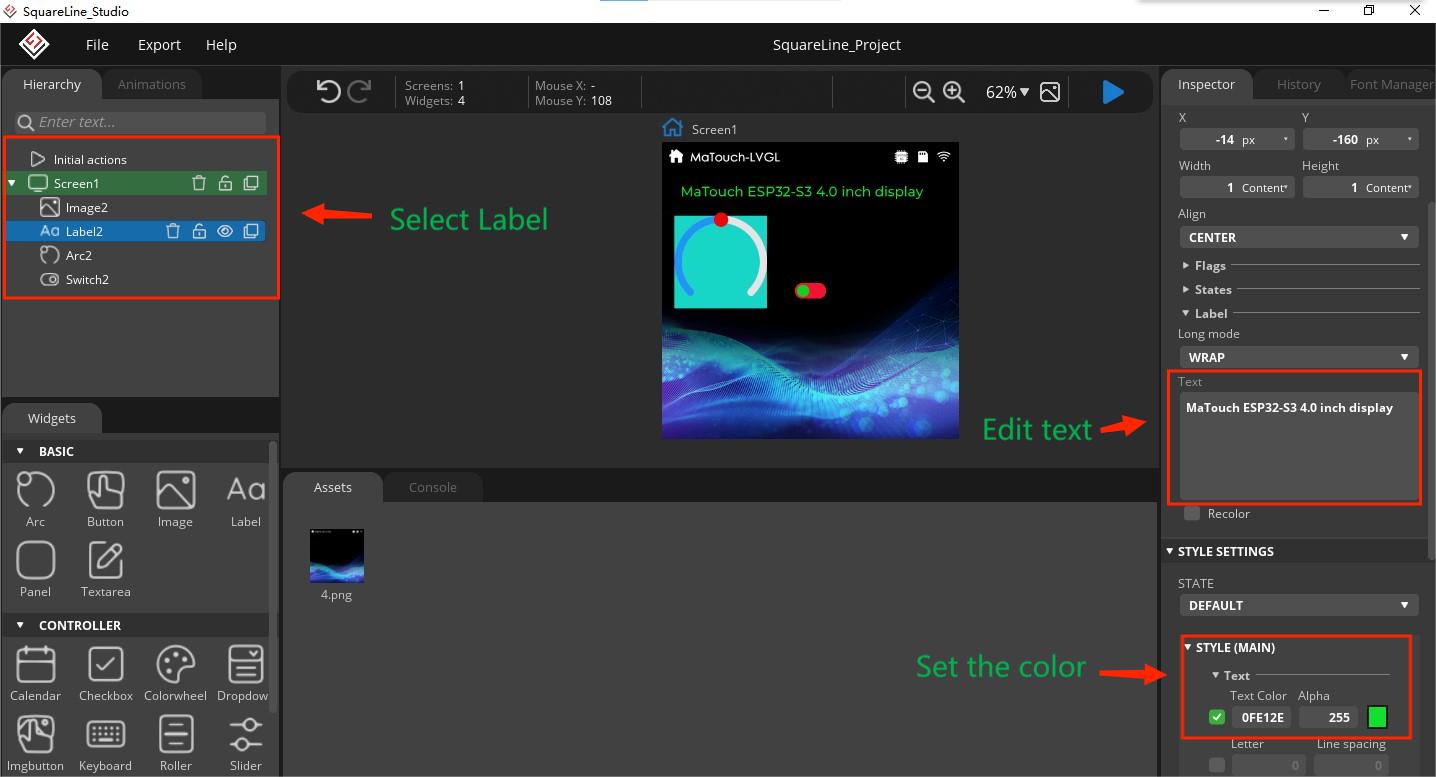
Task: Open the STATE DEFAULT dropdown
Action: tap(1299, 605)
